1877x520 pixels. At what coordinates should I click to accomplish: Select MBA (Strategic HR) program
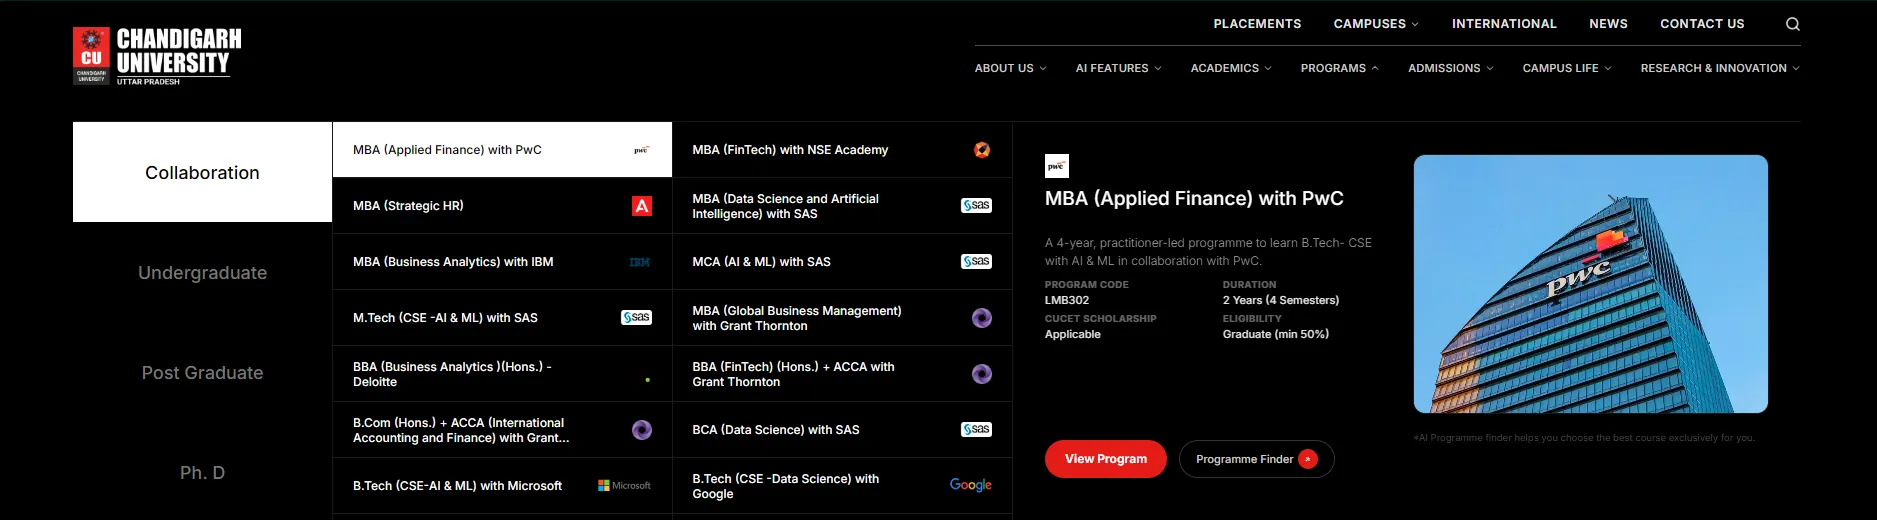tap(502, 206)
